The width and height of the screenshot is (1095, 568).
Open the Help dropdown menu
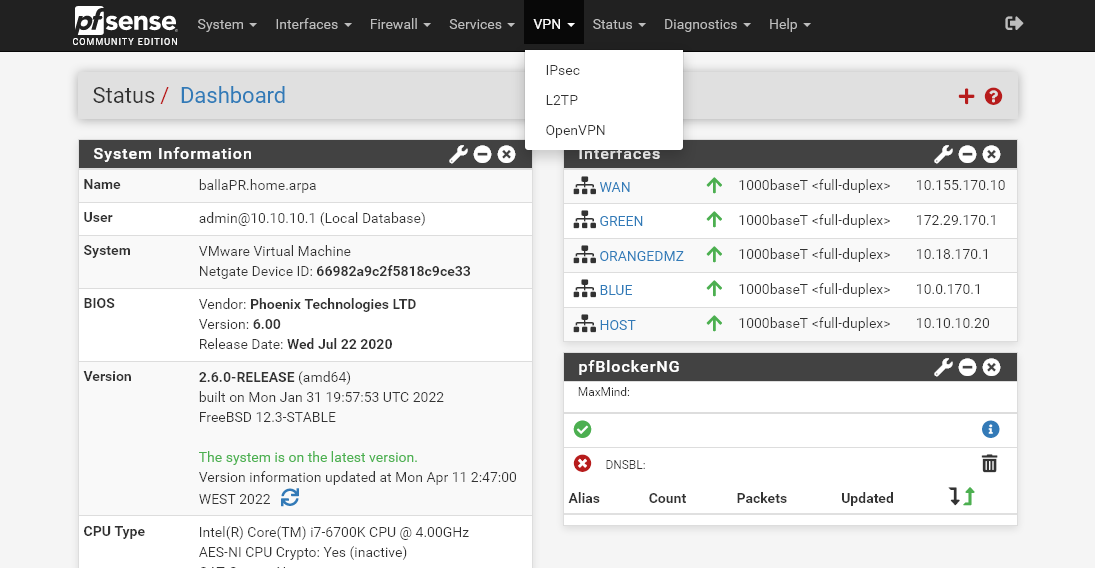point(790,24)
